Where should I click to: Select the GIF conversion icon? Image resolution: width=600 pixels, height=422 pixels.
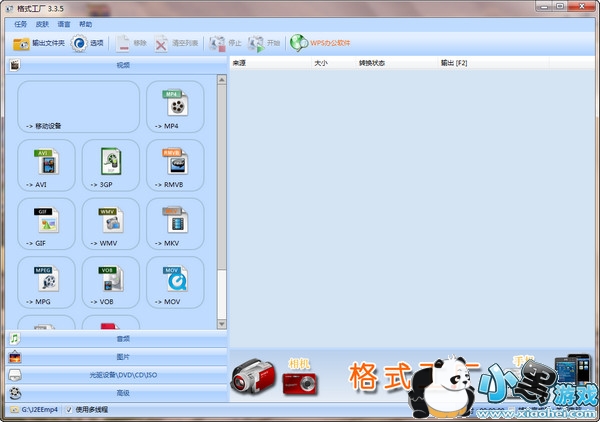click(45, 221)
